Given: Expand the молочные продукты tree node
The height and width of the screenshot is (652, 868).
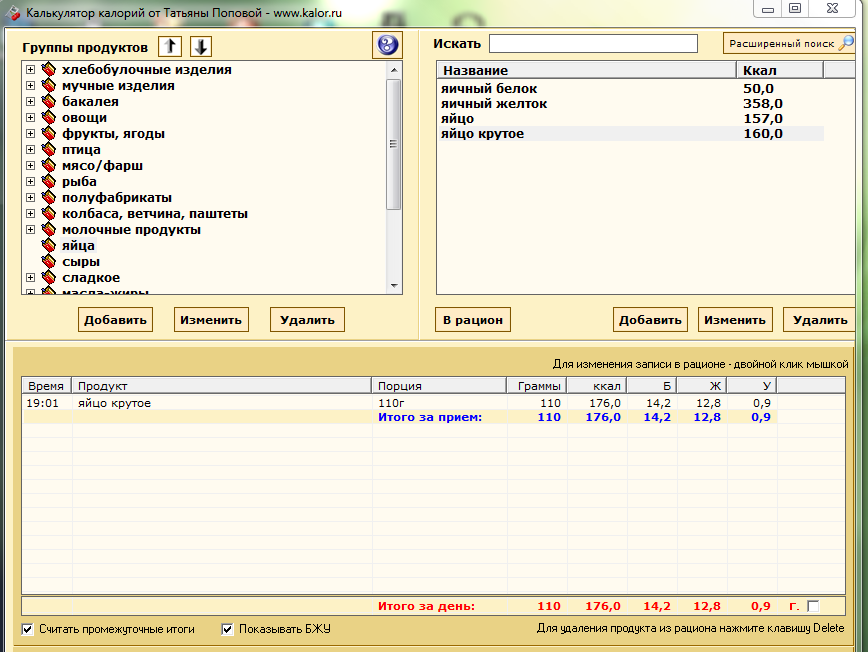Looking at the screenshot, I should tap(30, 230).
